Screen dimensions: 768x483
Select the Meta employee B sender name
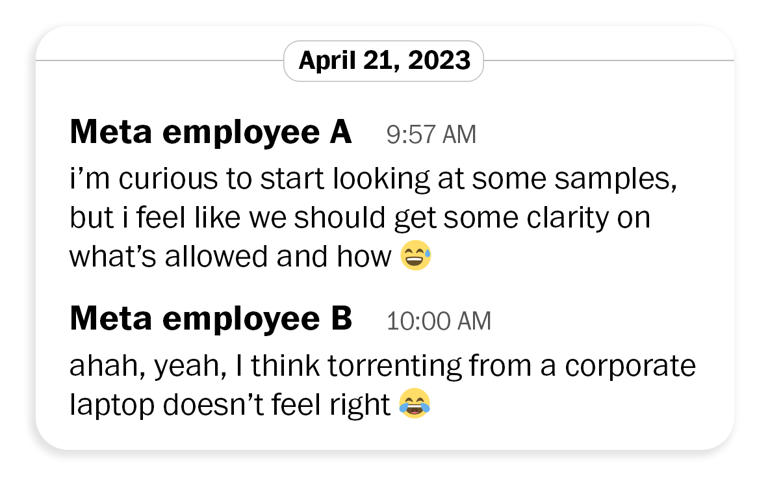(210, 319)
